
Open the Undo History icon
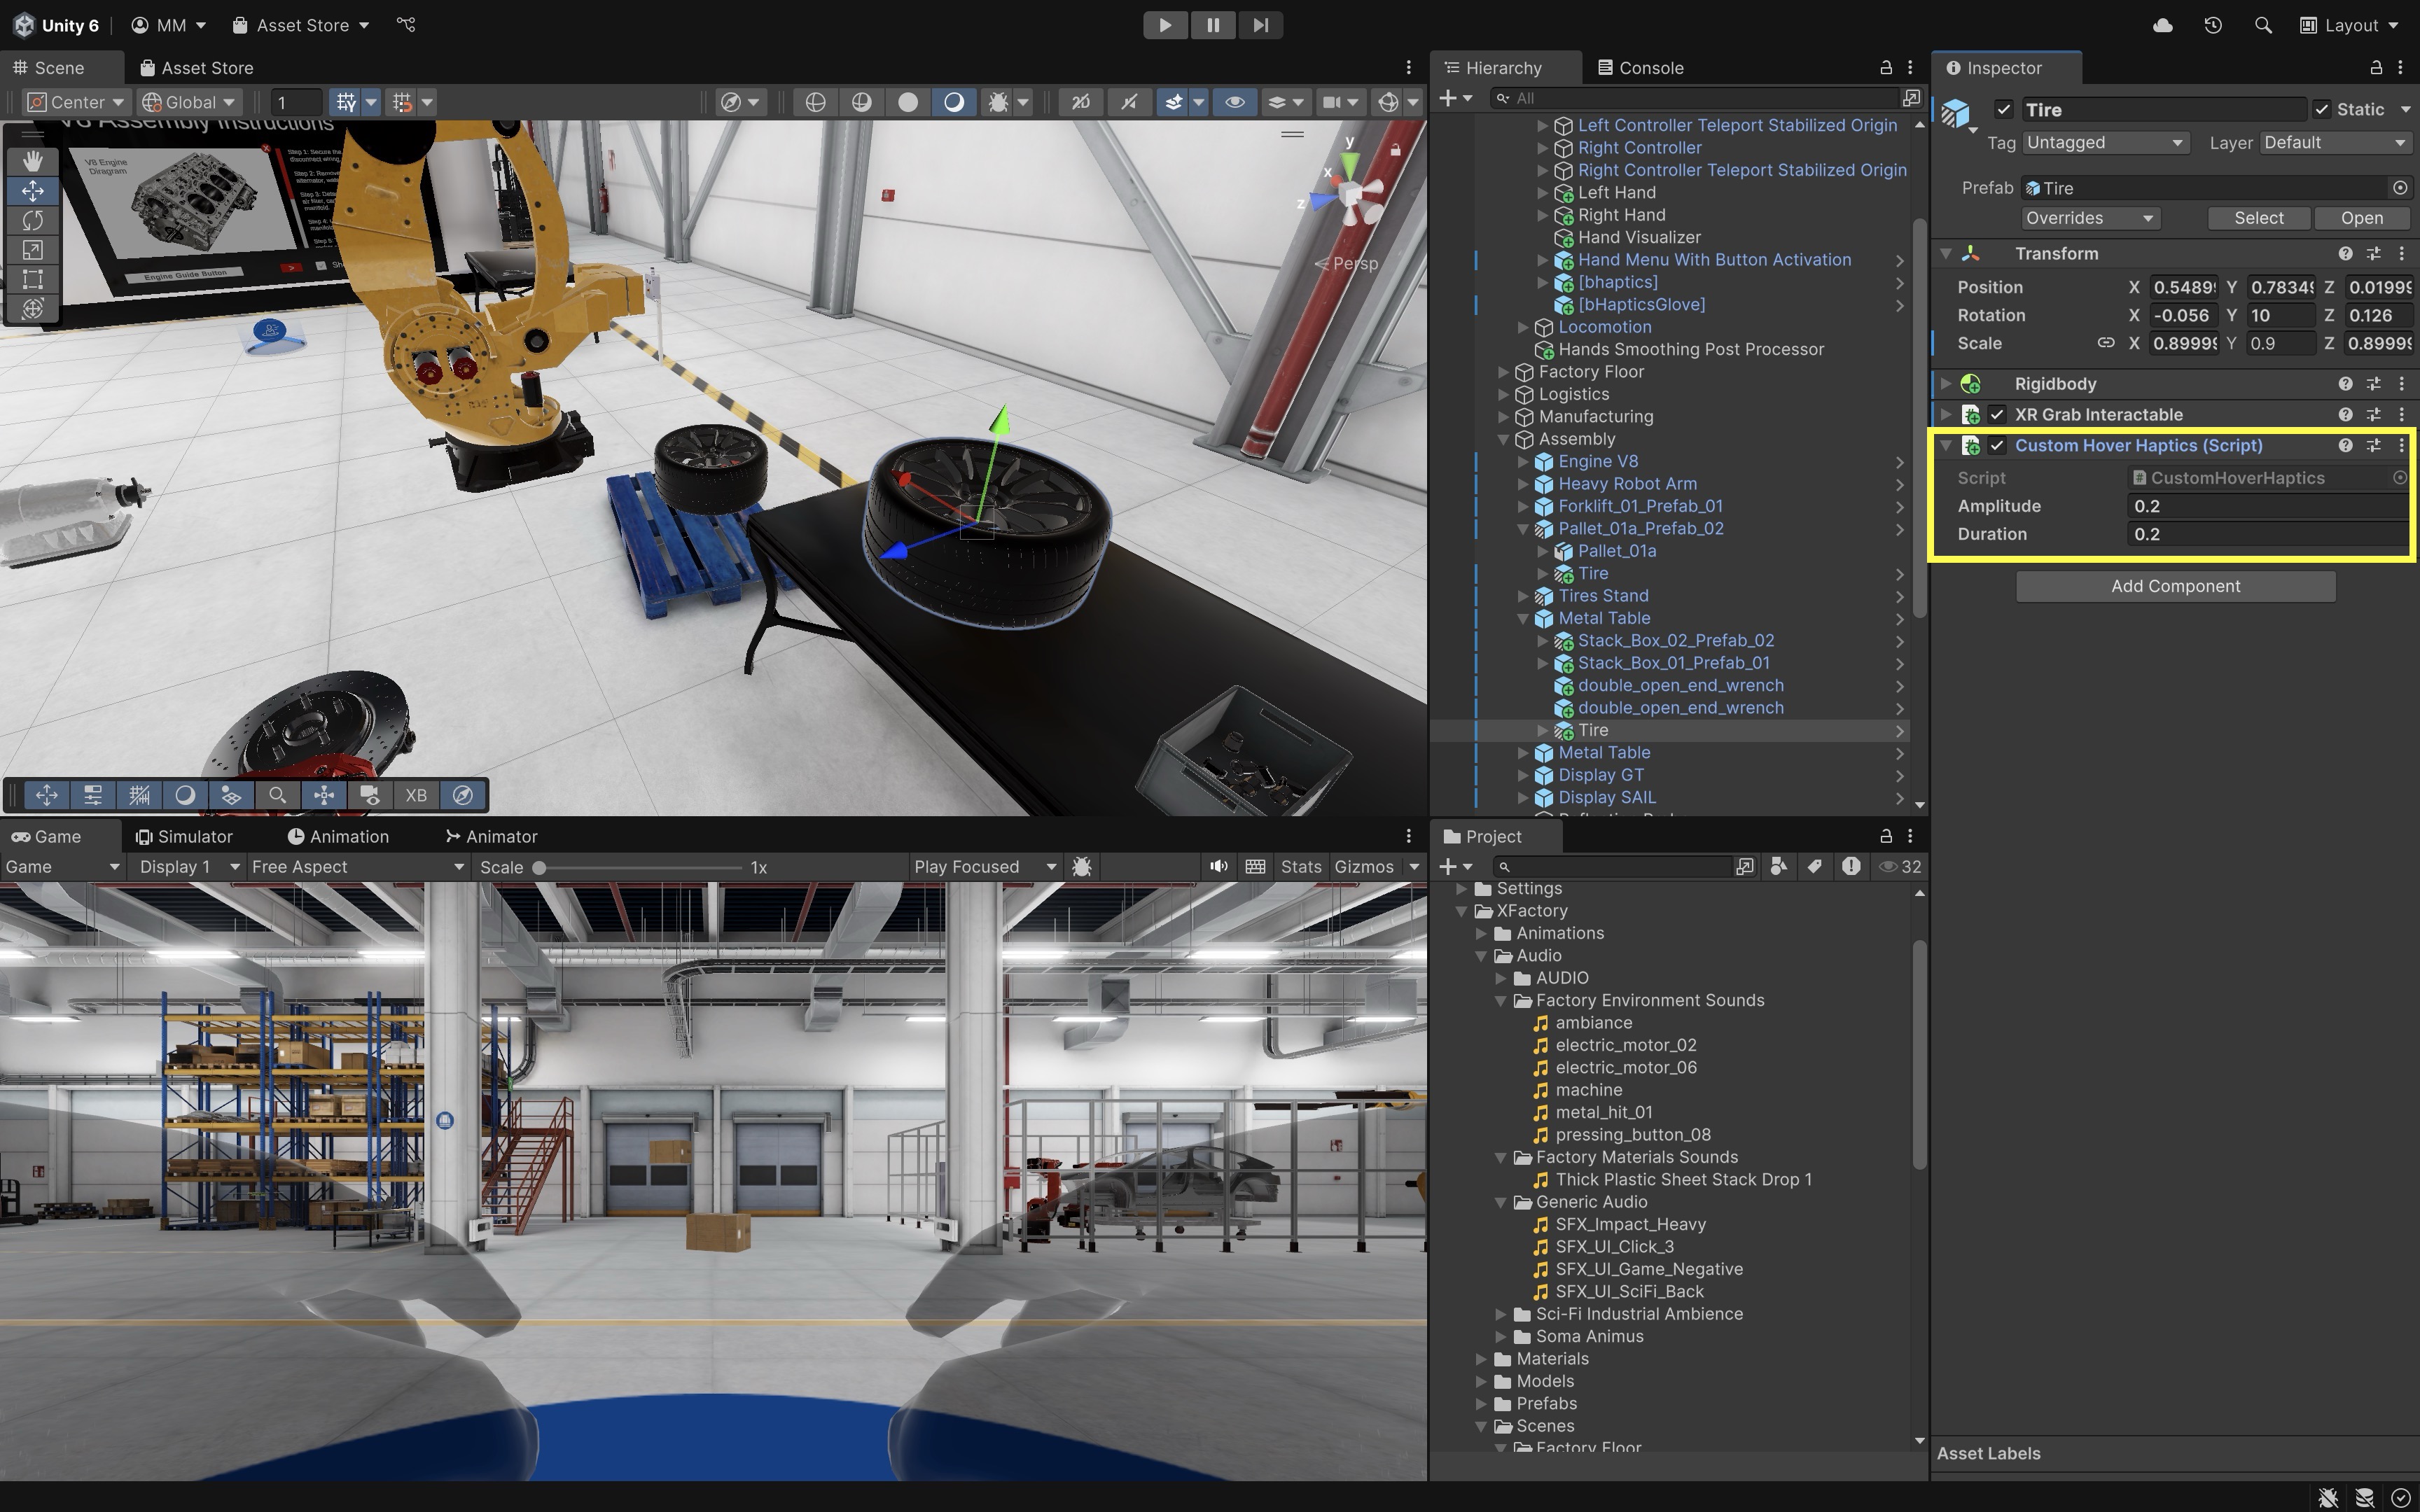click(2212, 25)
